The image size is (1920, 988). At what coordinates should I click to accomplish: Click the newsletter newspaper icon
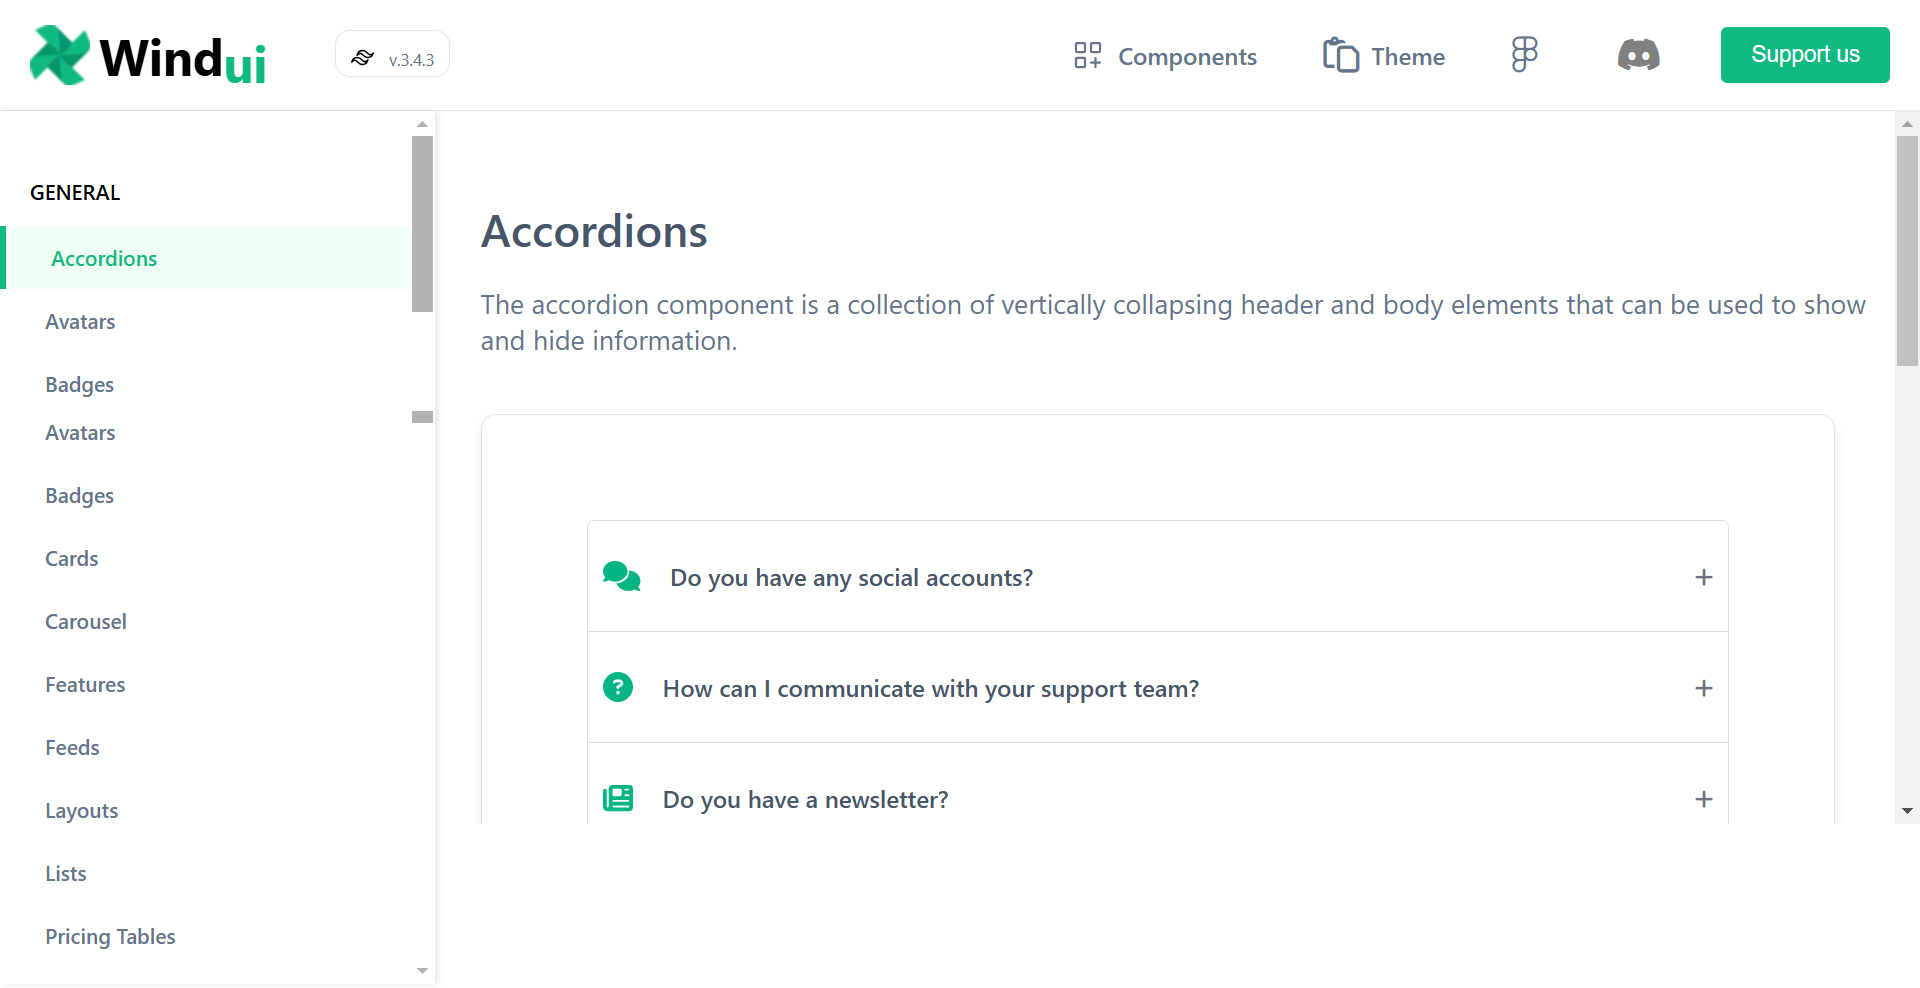pos(618,799)
